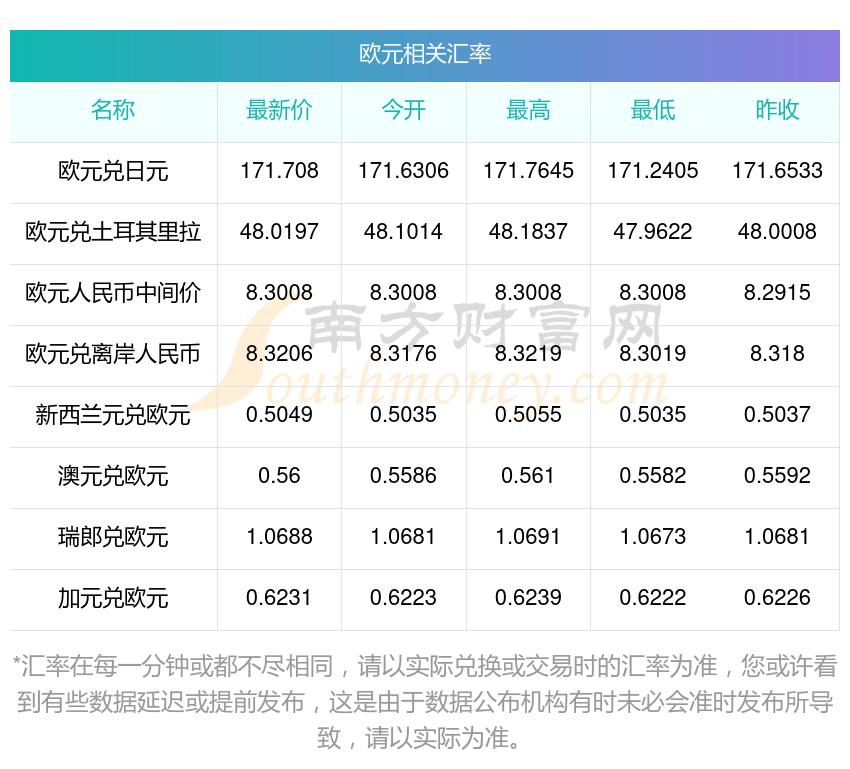Click the 欧元兑土耳其里拉 row name
This screenshot has width=850, height=769.
coord(113,232)
